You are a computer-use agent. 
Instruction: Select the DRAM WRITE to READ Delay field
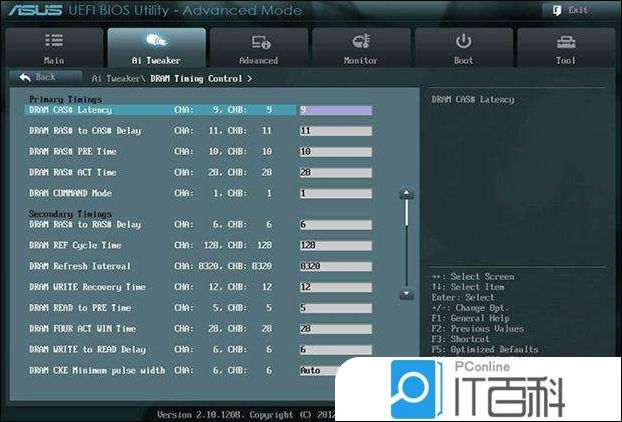point(336,349)
